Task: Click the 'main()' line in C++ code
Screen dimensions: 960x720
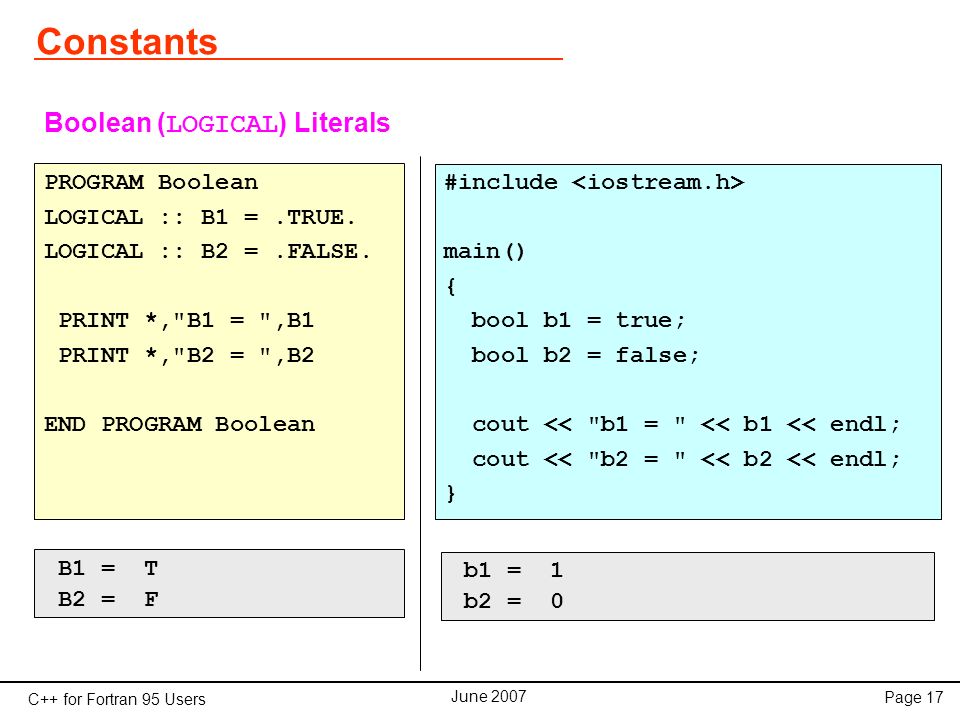Action: pos(484,252)
